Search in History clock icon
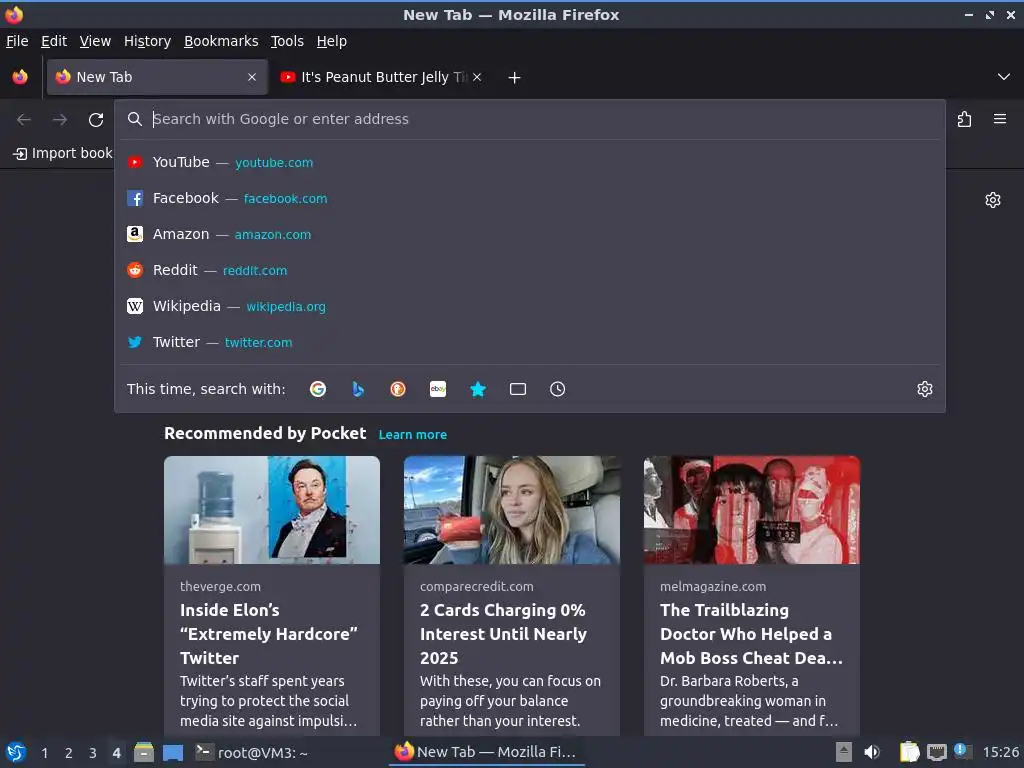The image size is (1024, 768). click(558, 389)
